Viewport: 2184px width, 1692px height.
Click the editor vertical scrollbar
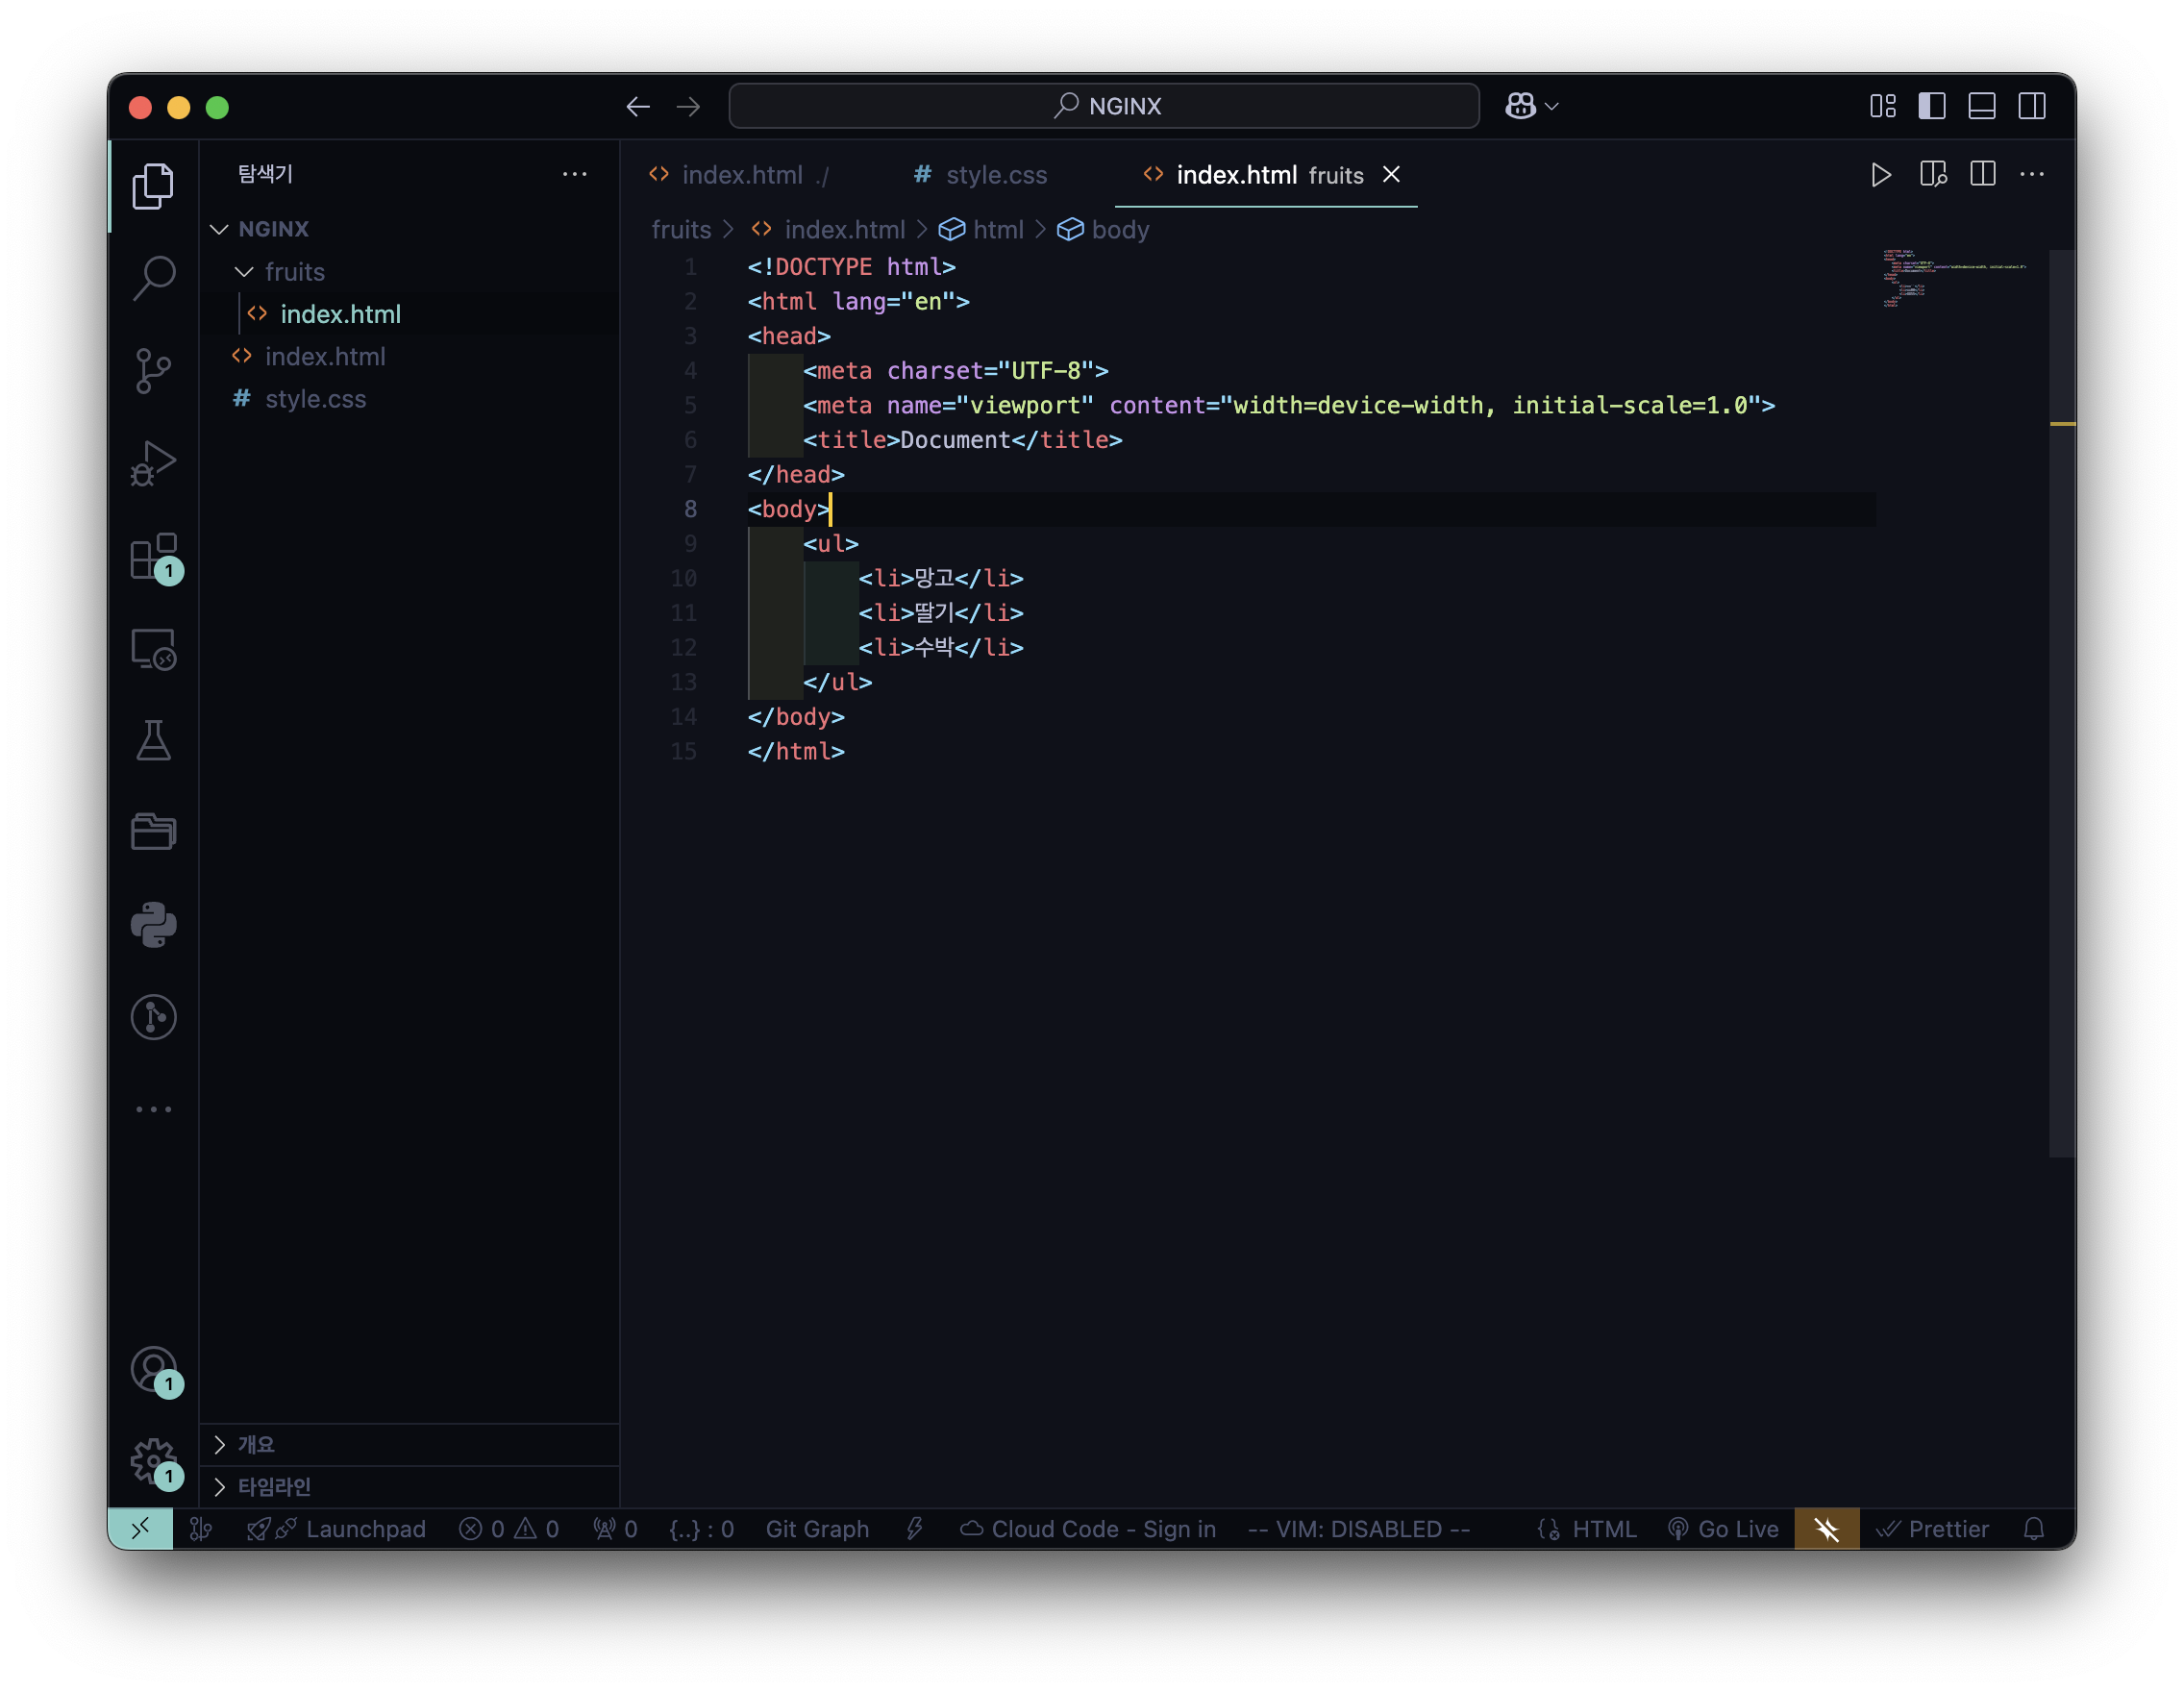click(2061, 700)
